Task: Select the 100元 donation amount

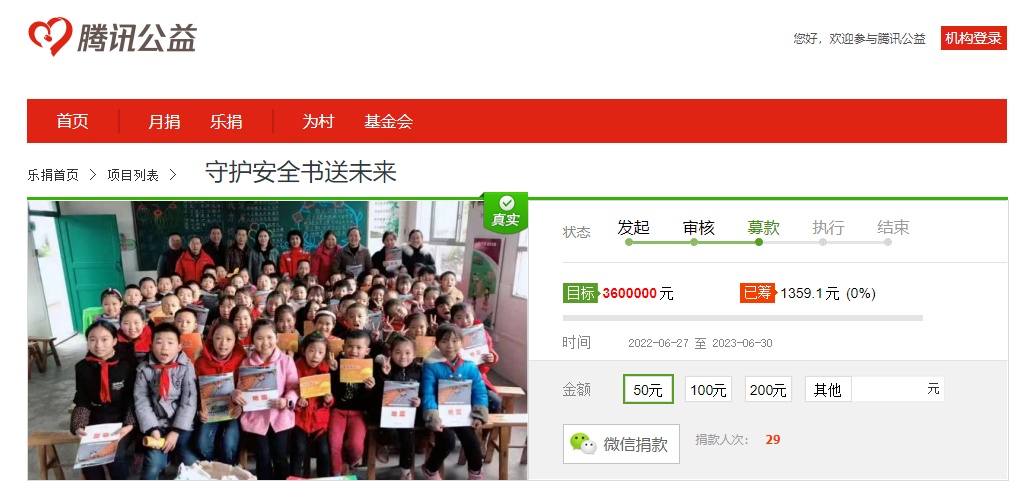Action: click(708, 389)
